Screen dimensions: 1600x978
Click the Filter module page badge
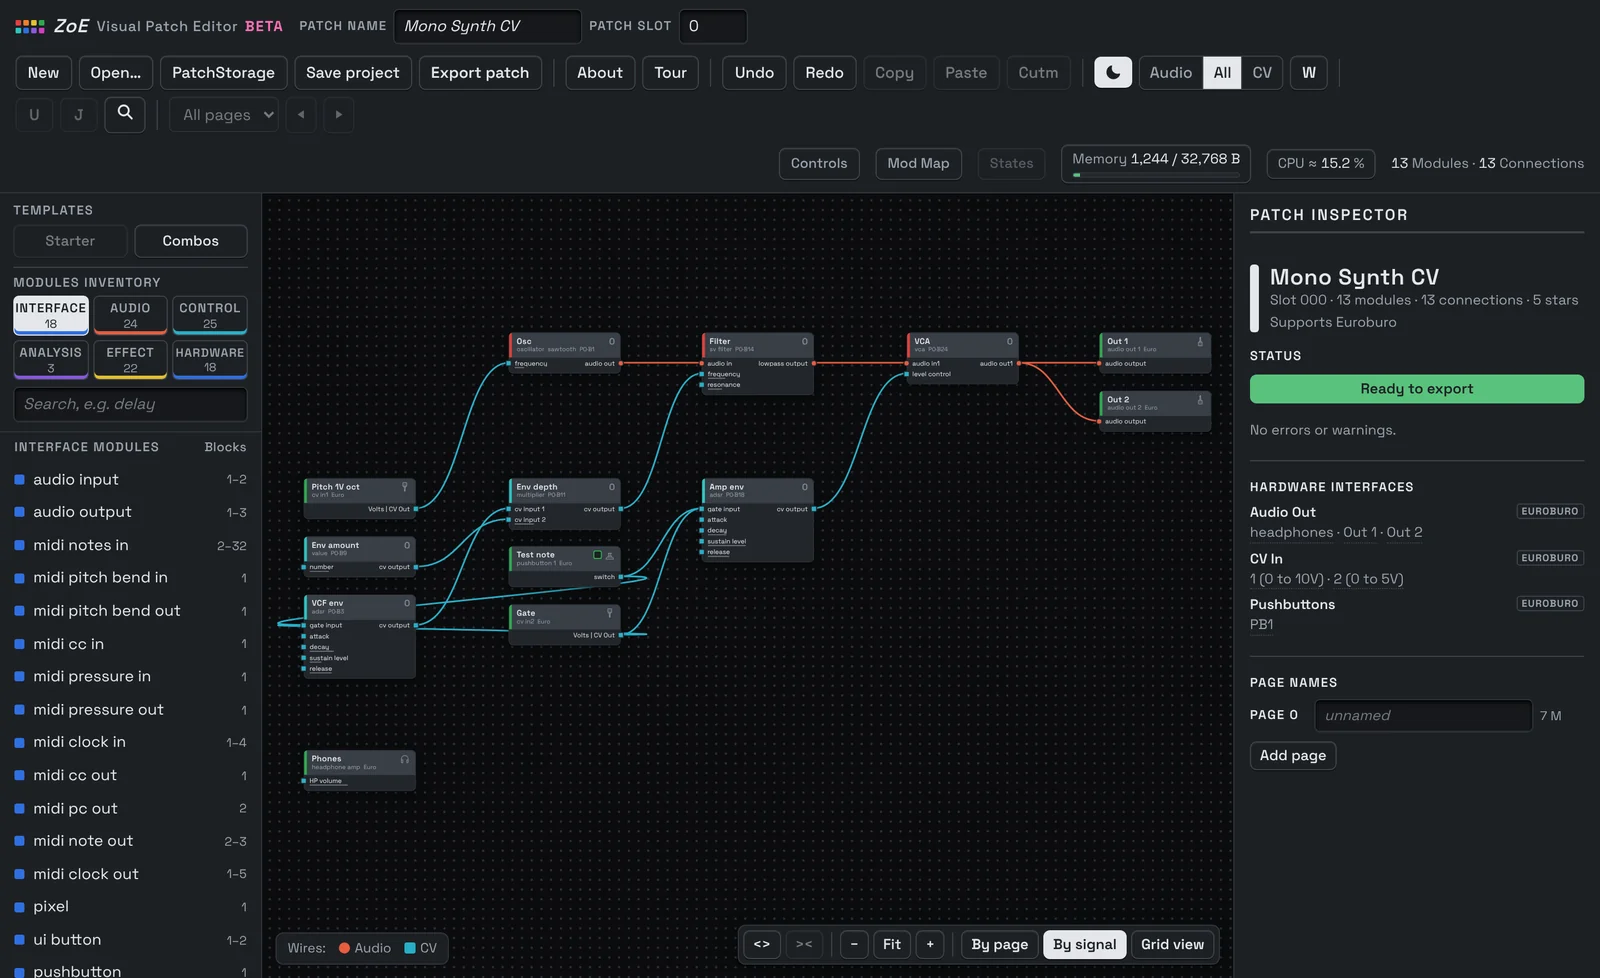804,342
